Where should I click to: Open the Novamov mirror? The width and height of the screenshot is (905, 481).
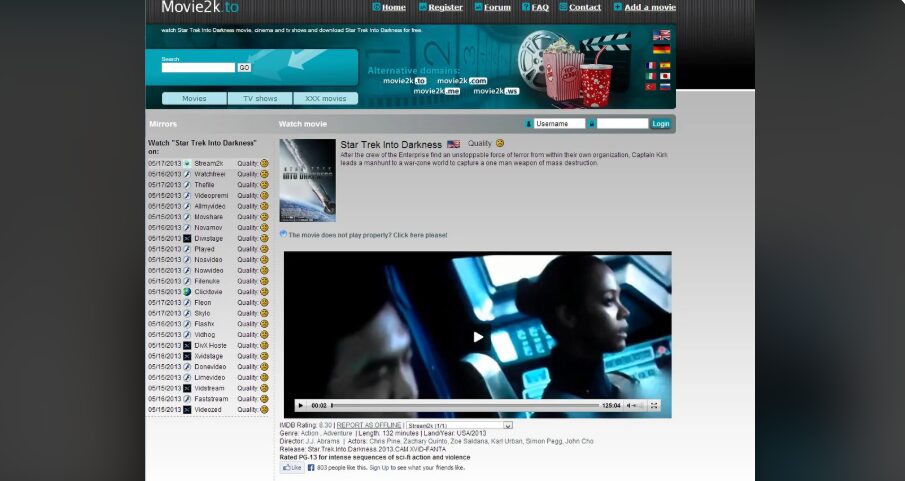[x=208, y=228]
